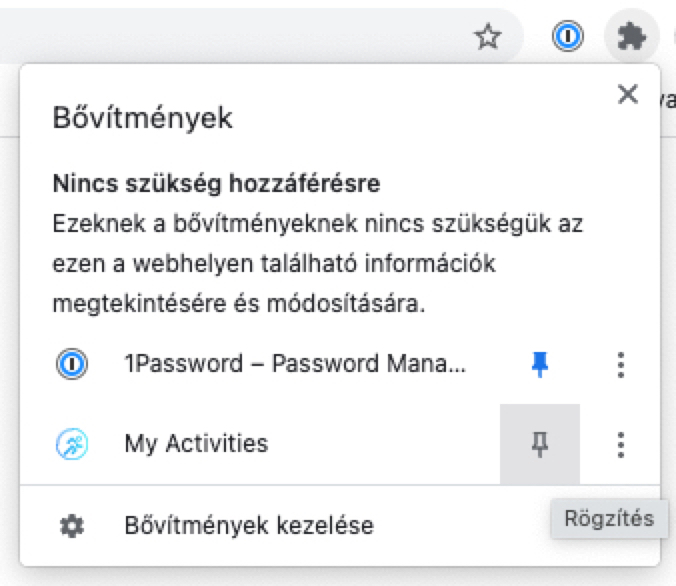
Task: Click the extensions access description paragraph
Action: (x=317, y=263)
